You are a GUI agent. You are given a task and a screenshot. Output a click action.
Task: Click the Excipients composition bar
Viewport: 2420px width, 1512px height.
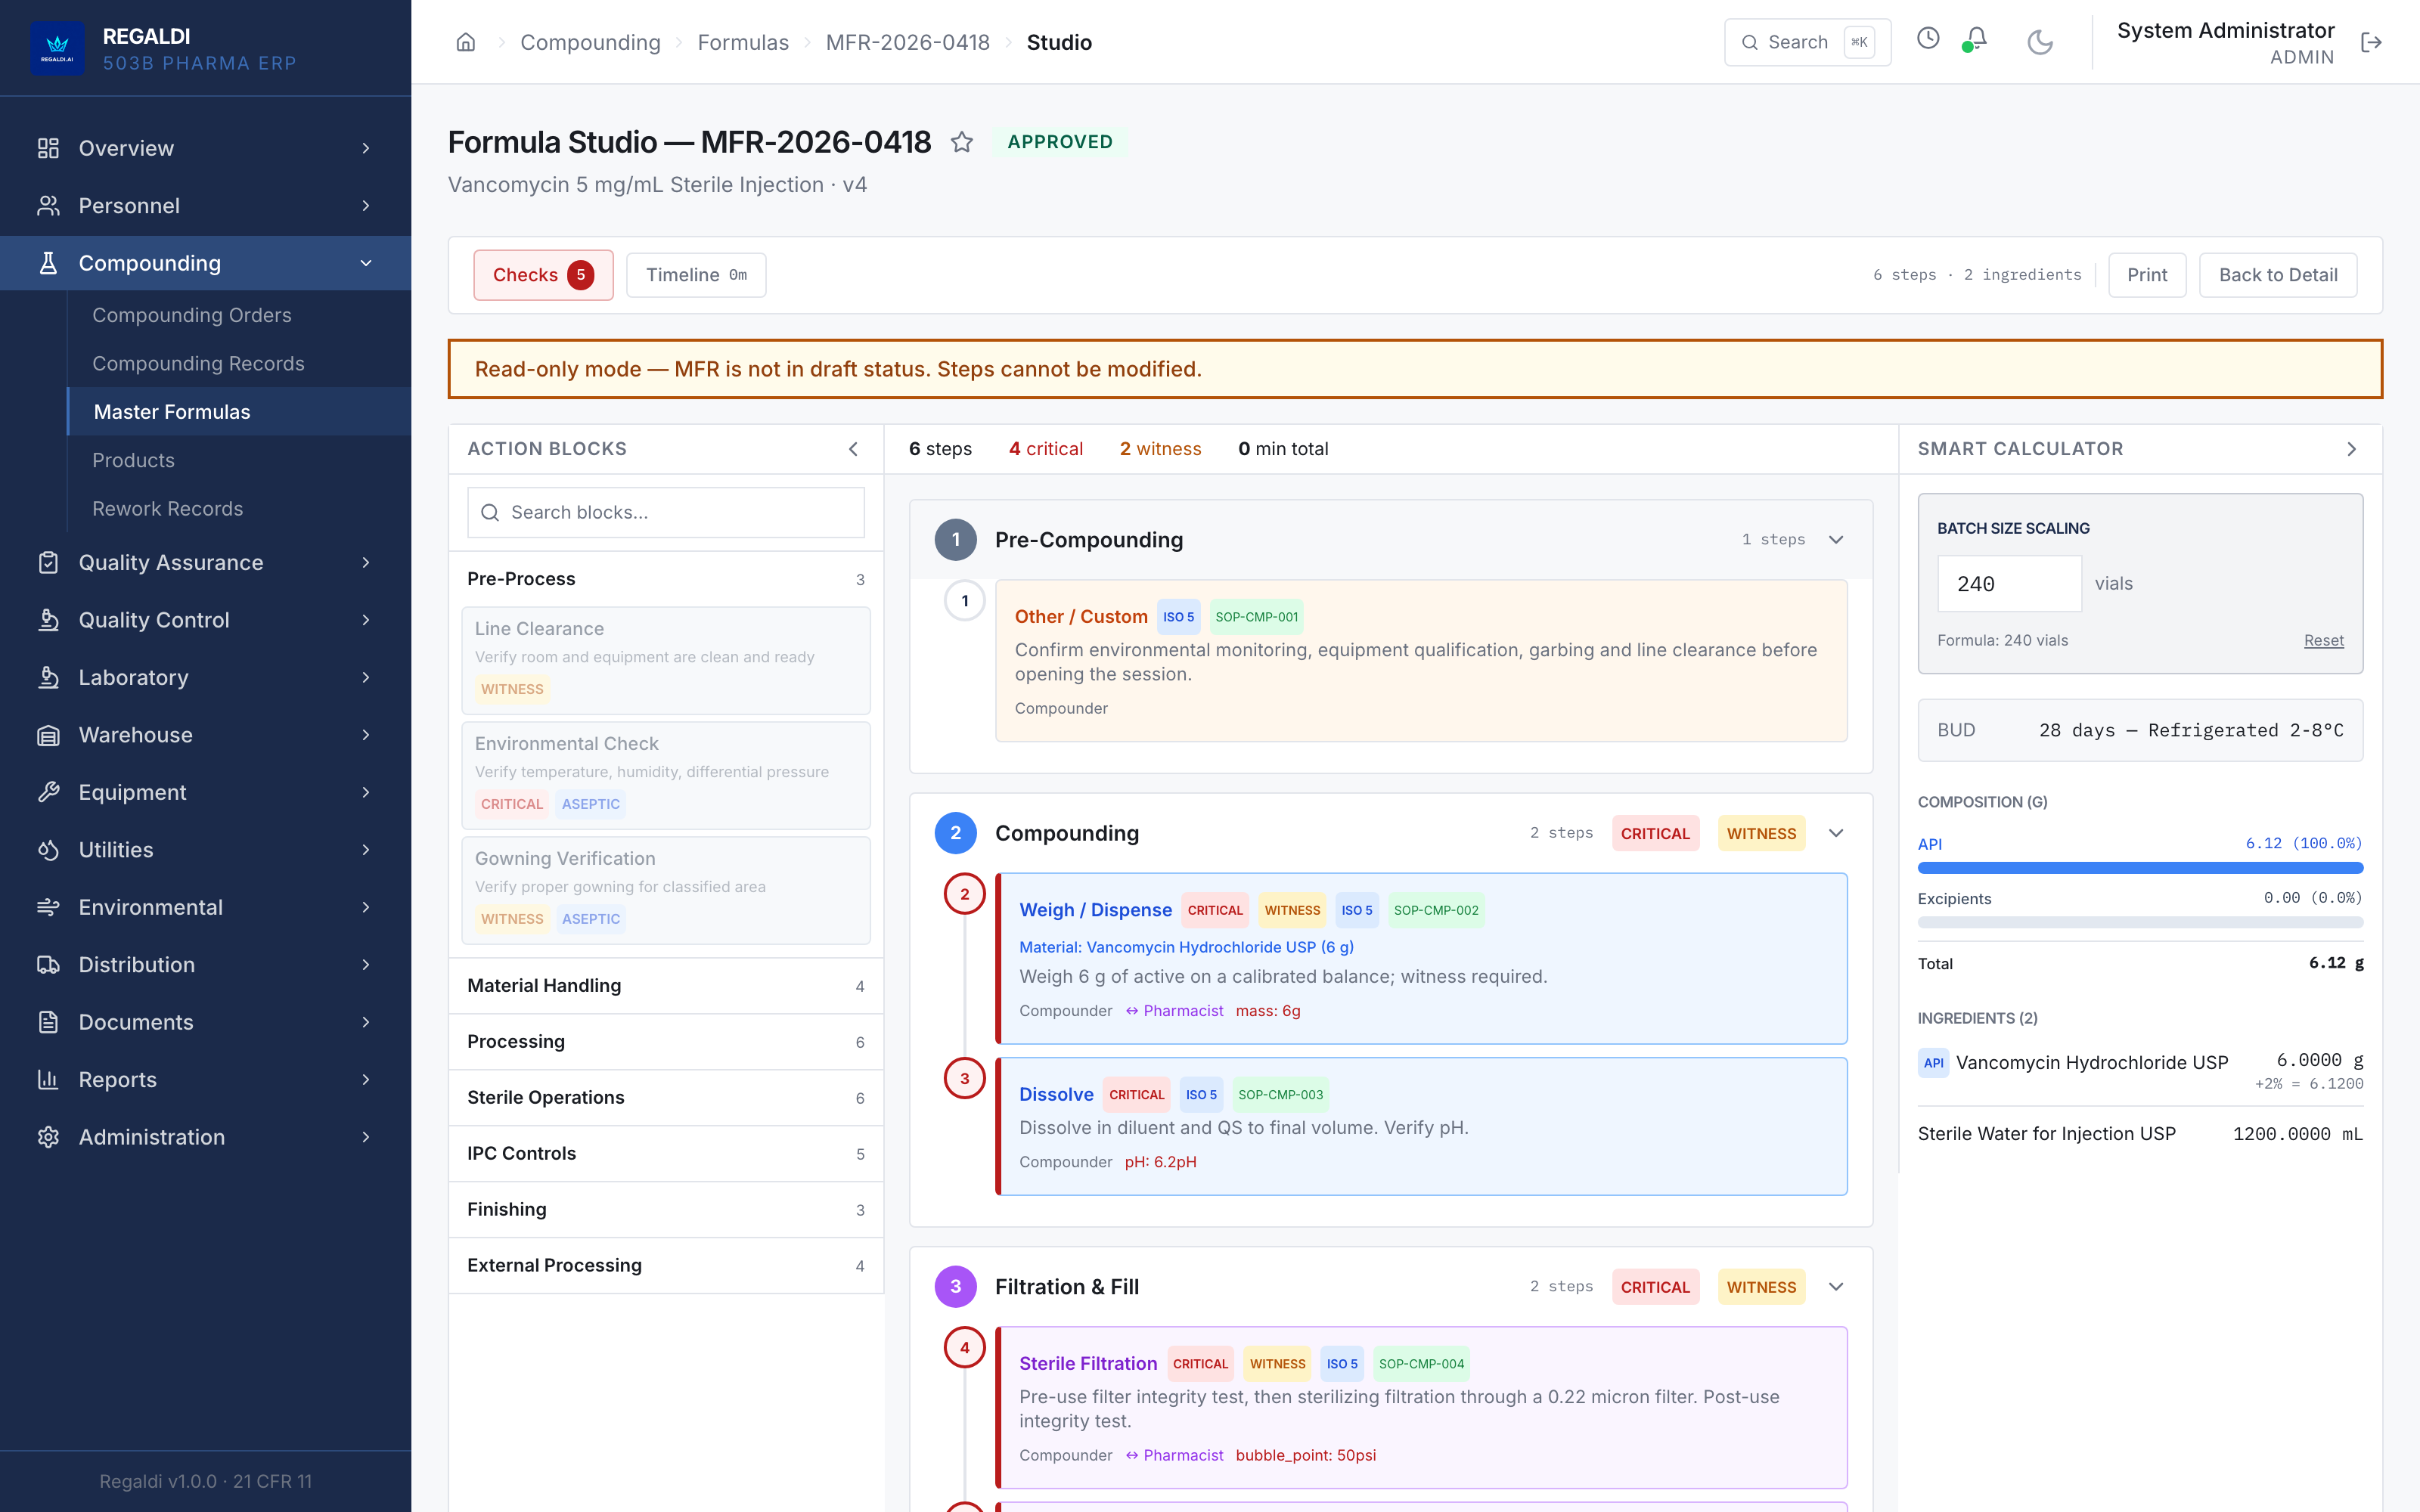(2140, 922)
